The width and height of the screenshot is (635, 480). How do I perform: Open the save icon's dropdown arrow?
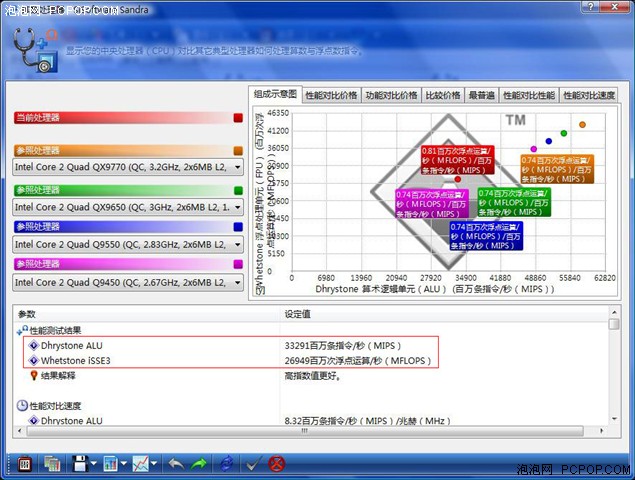94,464
